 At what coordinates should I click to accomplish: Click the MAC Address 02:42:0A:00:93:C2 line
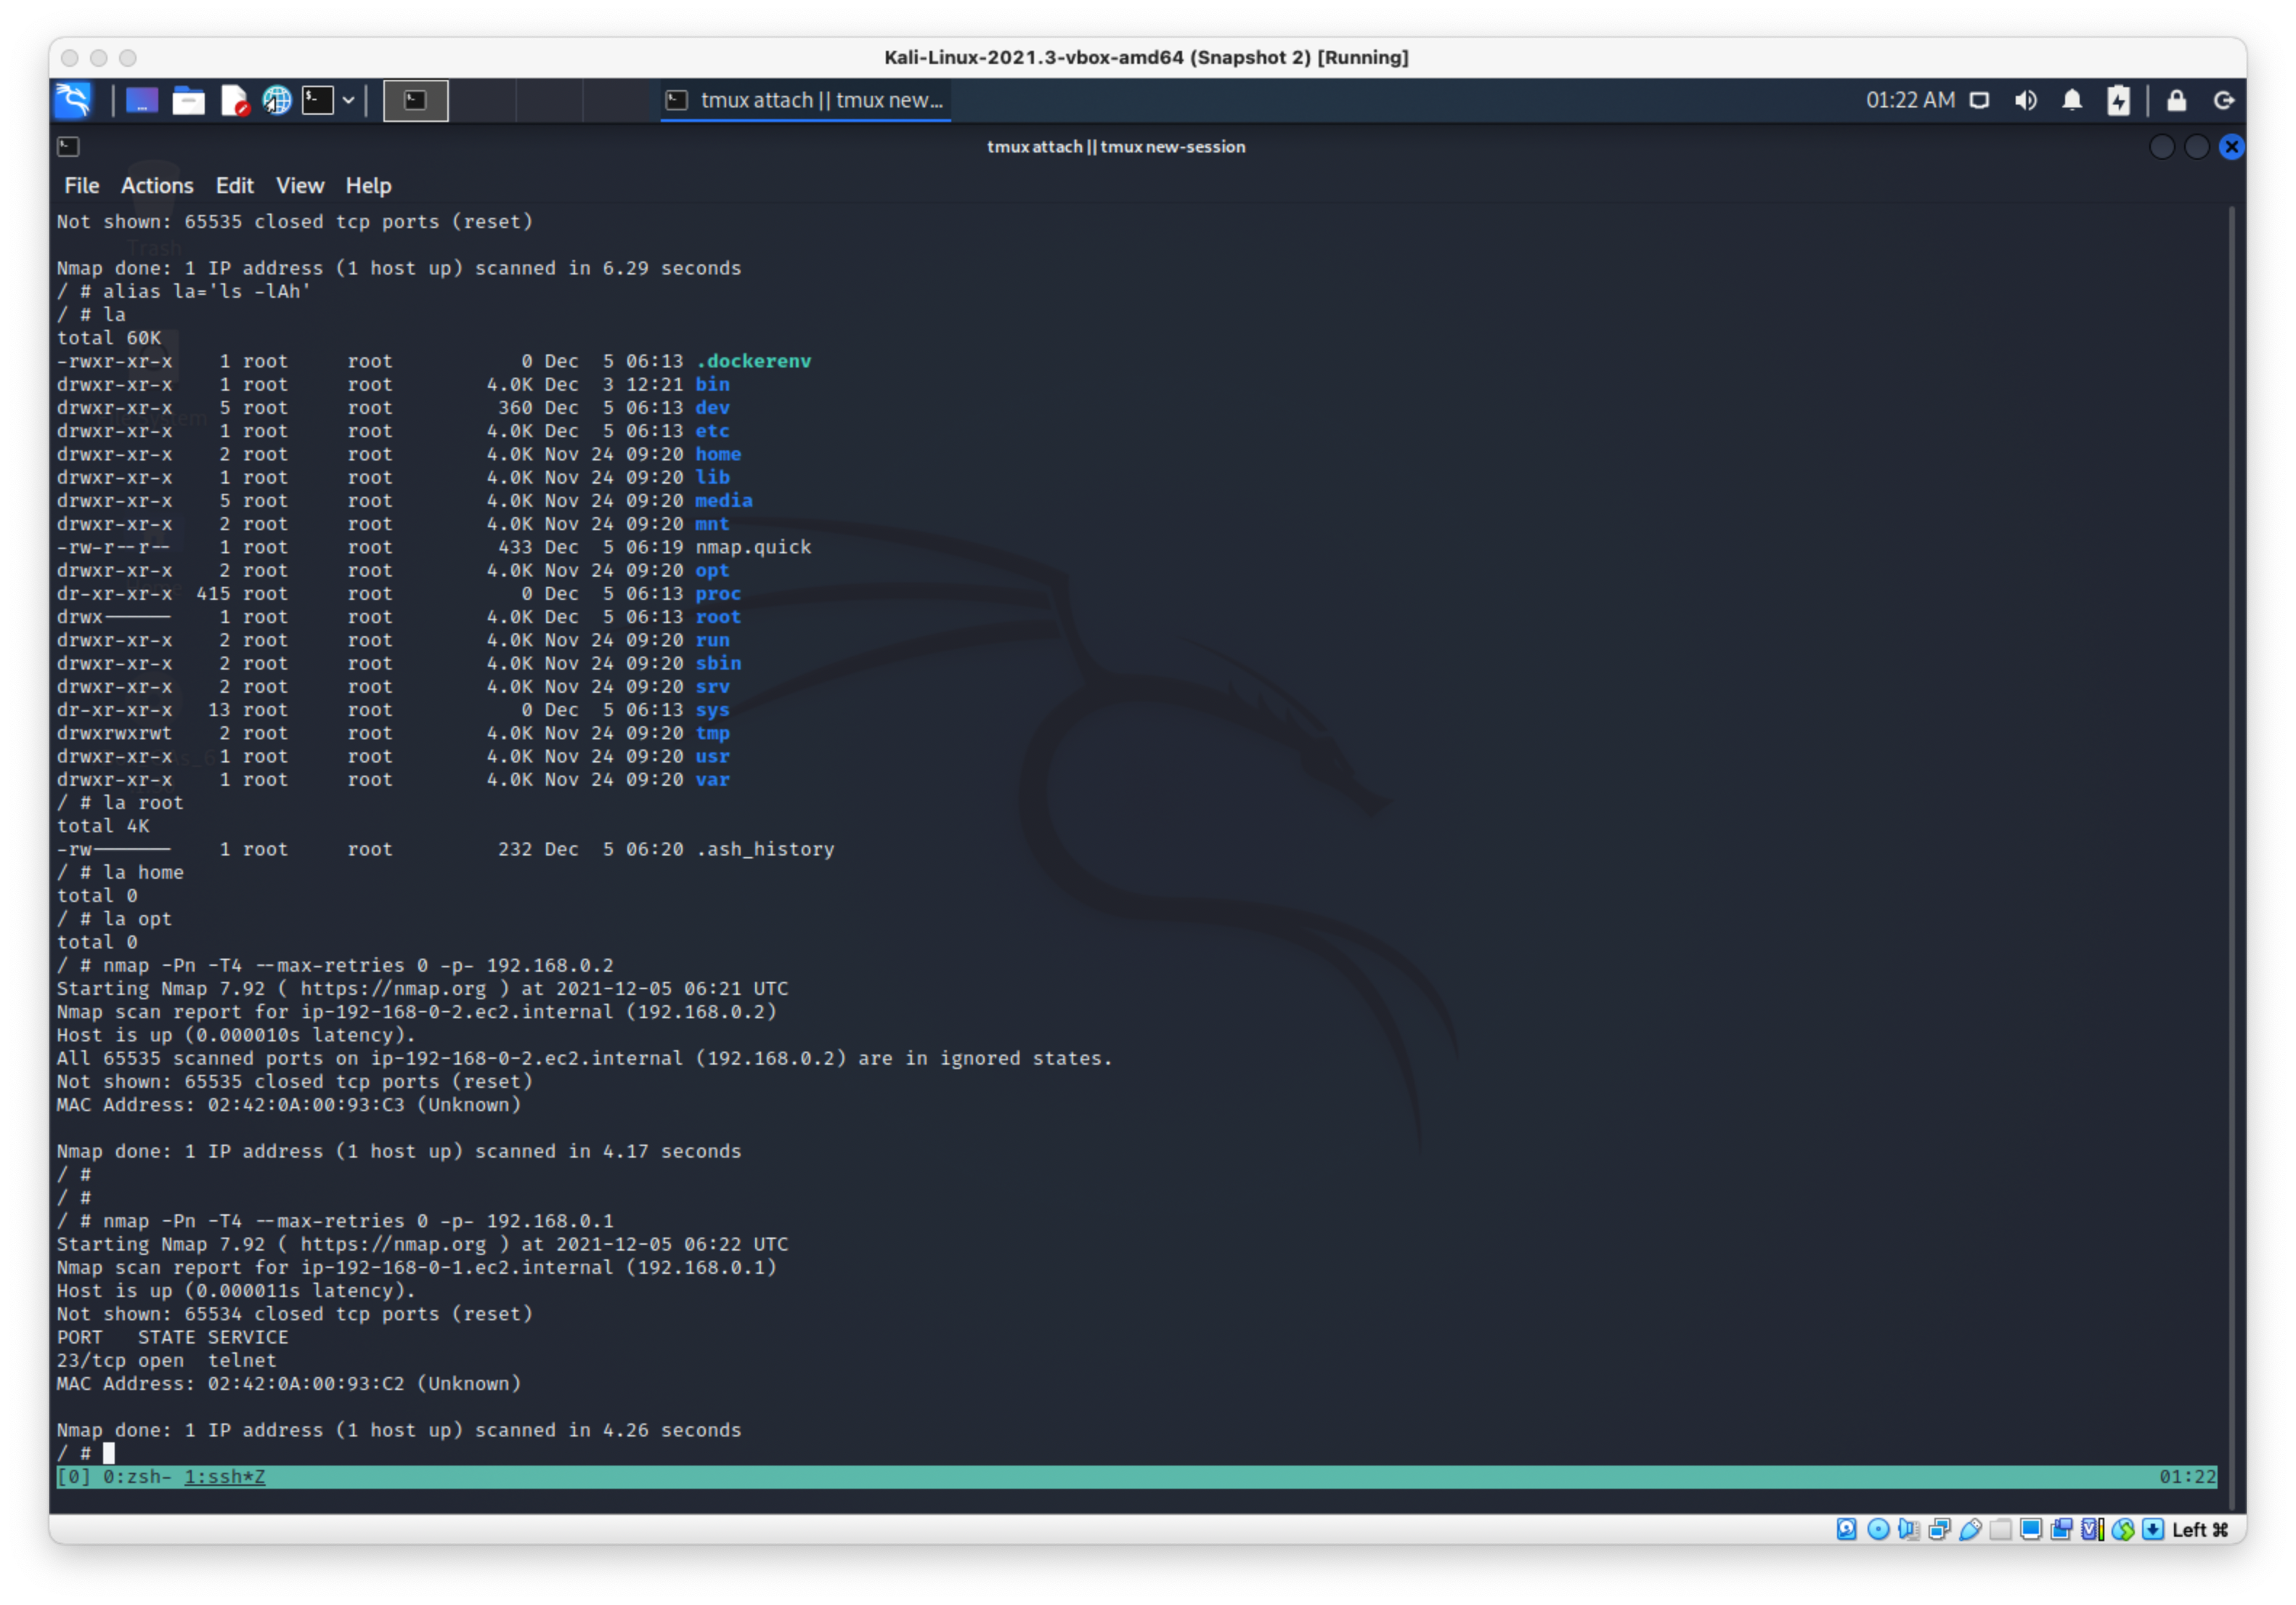point(289,1383)
